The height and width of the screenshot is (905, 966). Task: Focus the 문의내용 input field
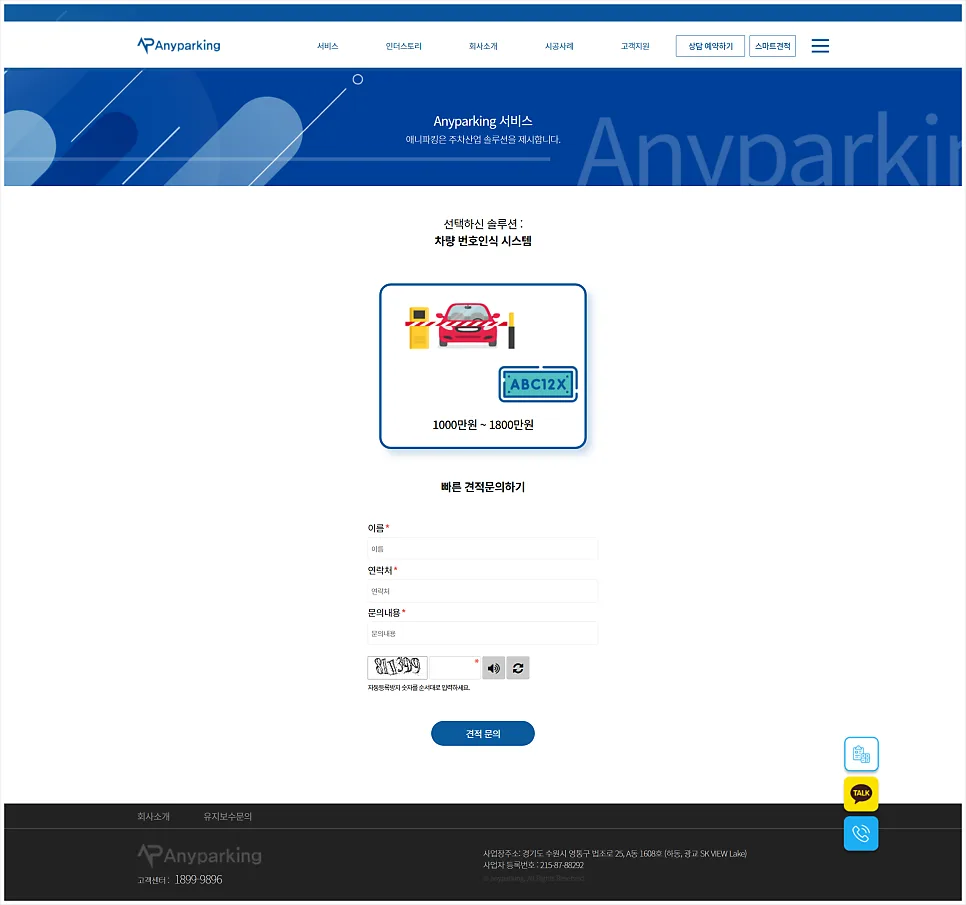(x=482, y=633)
